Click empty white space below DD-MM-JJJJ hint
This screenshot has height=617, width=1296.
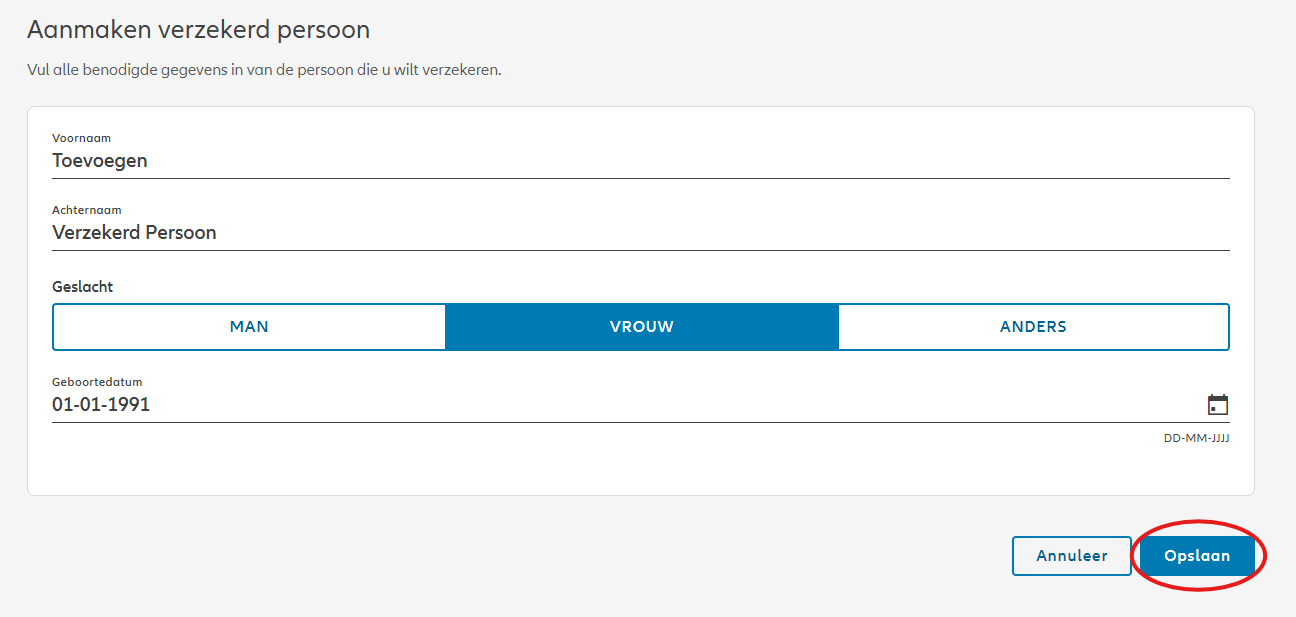640,470
